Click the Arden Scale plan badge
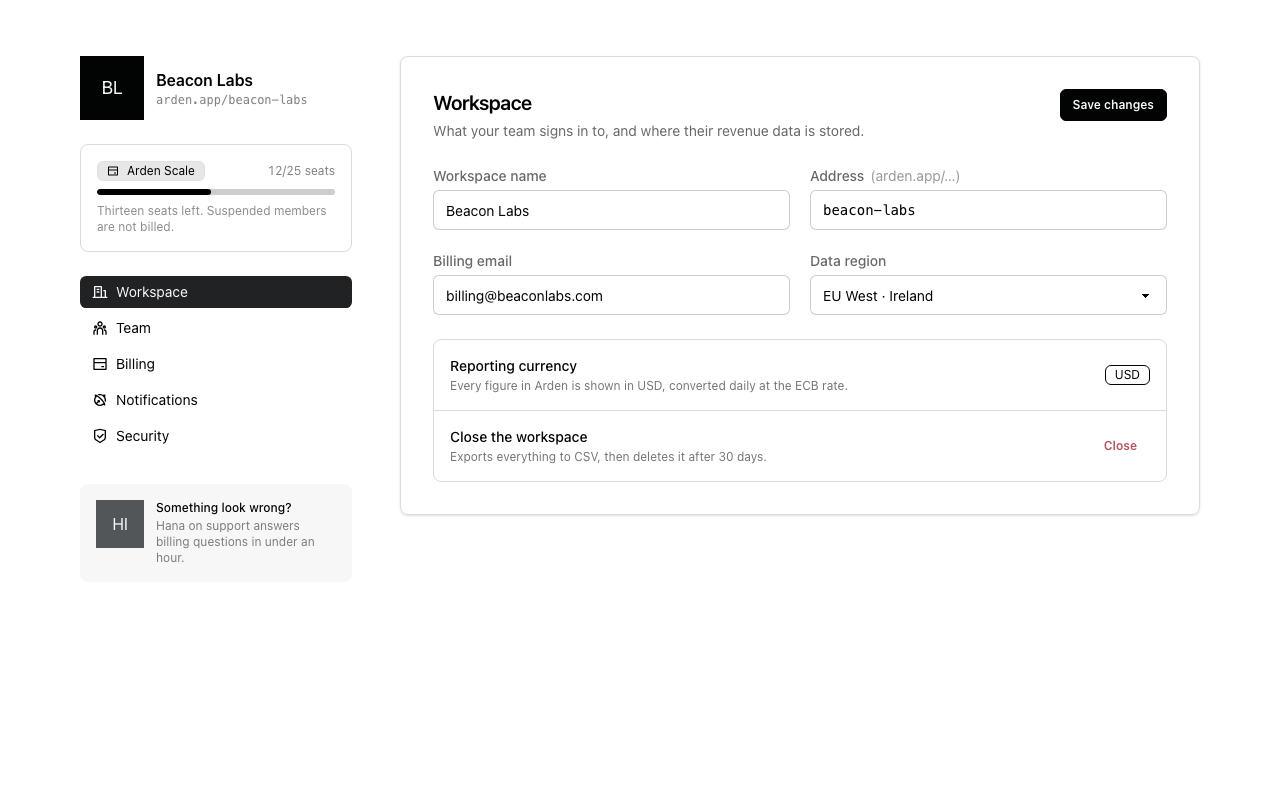Screen dimensions: 1280x800 coord(151,171)
